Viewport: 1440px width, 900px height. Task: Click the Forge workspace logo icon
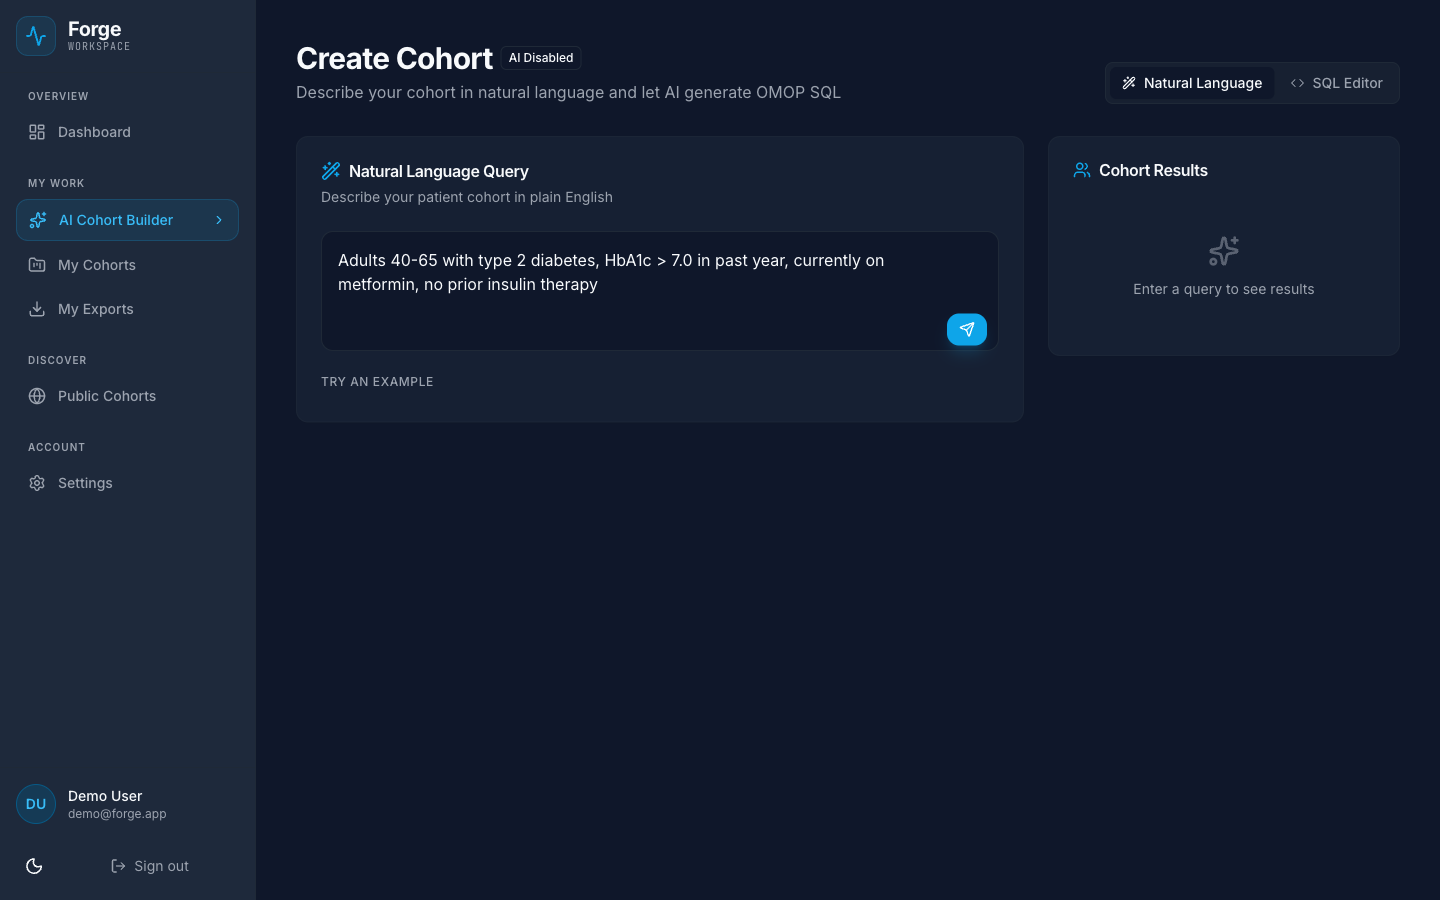(x=36, y=36)
